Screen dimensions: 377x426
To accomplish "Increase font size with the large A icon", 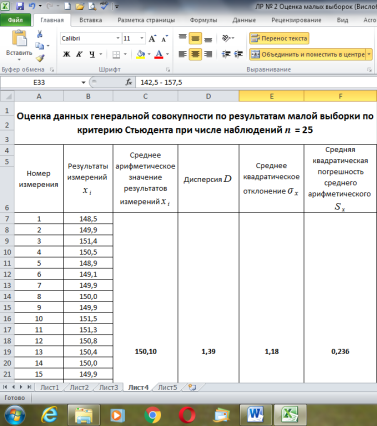I will coord(152,39).
